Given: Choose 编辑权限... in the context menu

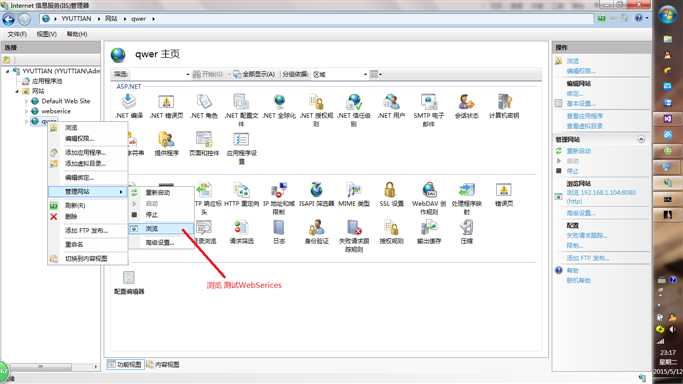Looking at the screenshot, I should point(88,138).
